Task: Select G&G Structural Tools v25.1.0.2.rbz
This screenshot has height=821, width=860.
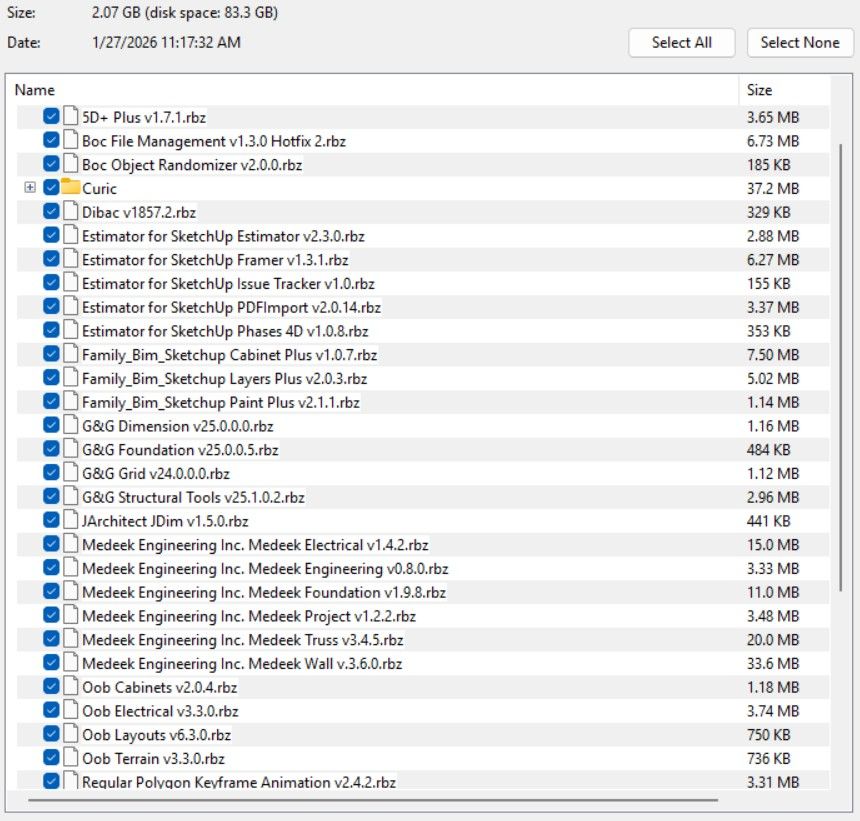Action: coord(193,497)
